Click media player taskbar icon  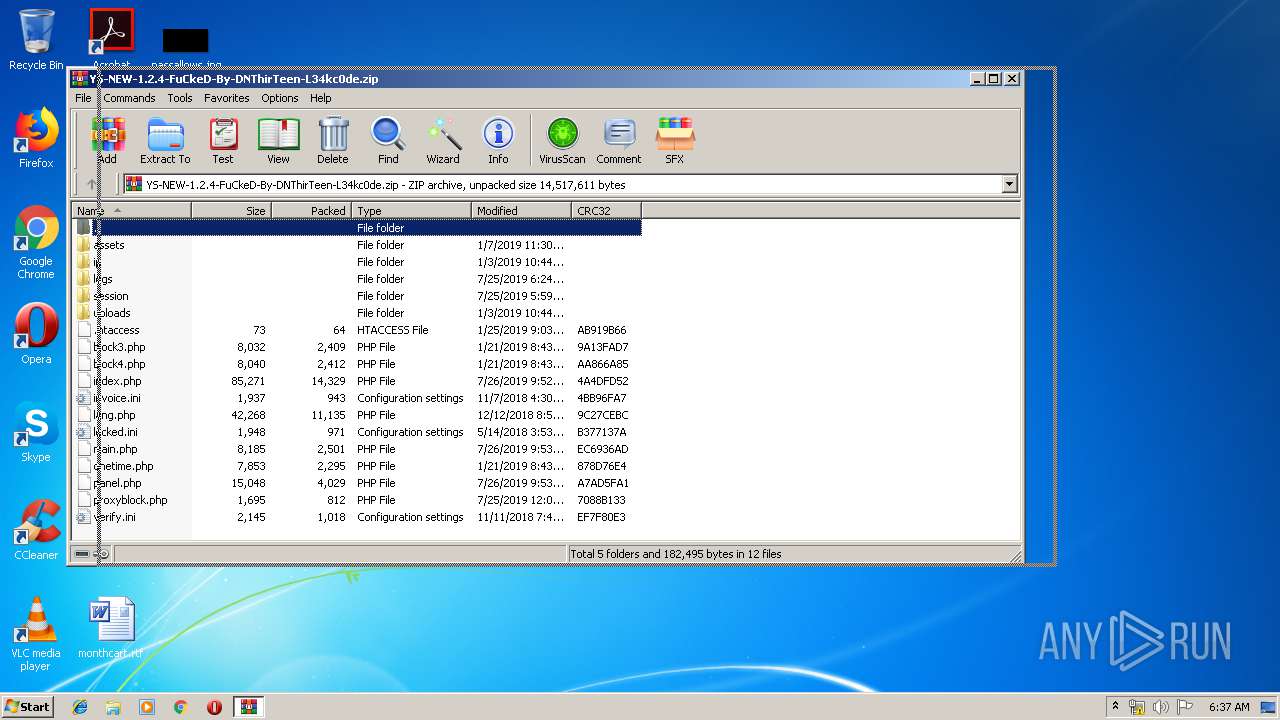pos(147,707)
